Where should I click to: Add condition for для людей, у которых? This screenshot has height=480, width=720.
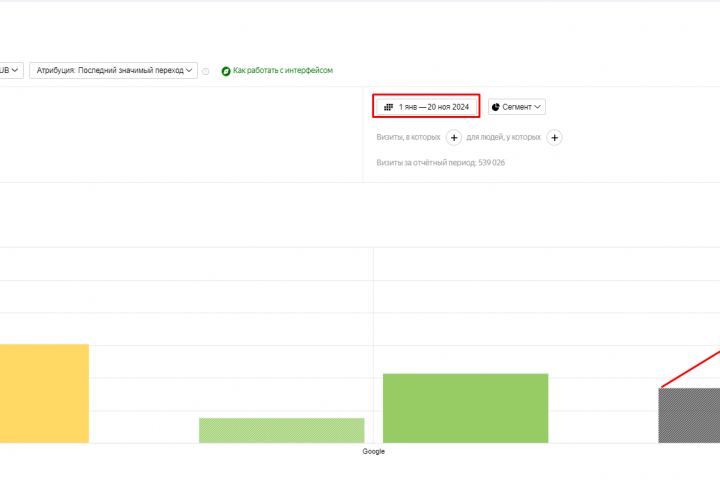pyautogui.click(x=554, y=137)
